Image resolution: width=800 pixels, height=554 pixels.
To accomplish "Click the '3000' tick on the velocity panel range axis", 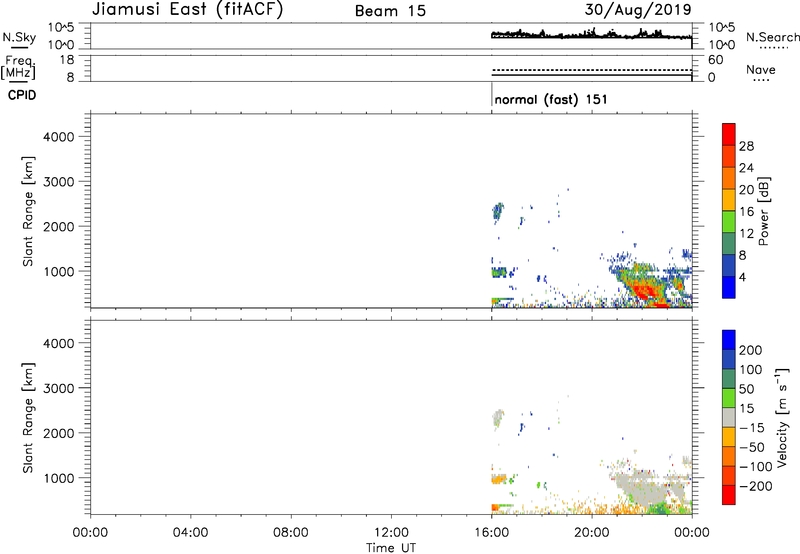I will pos(58,388).
